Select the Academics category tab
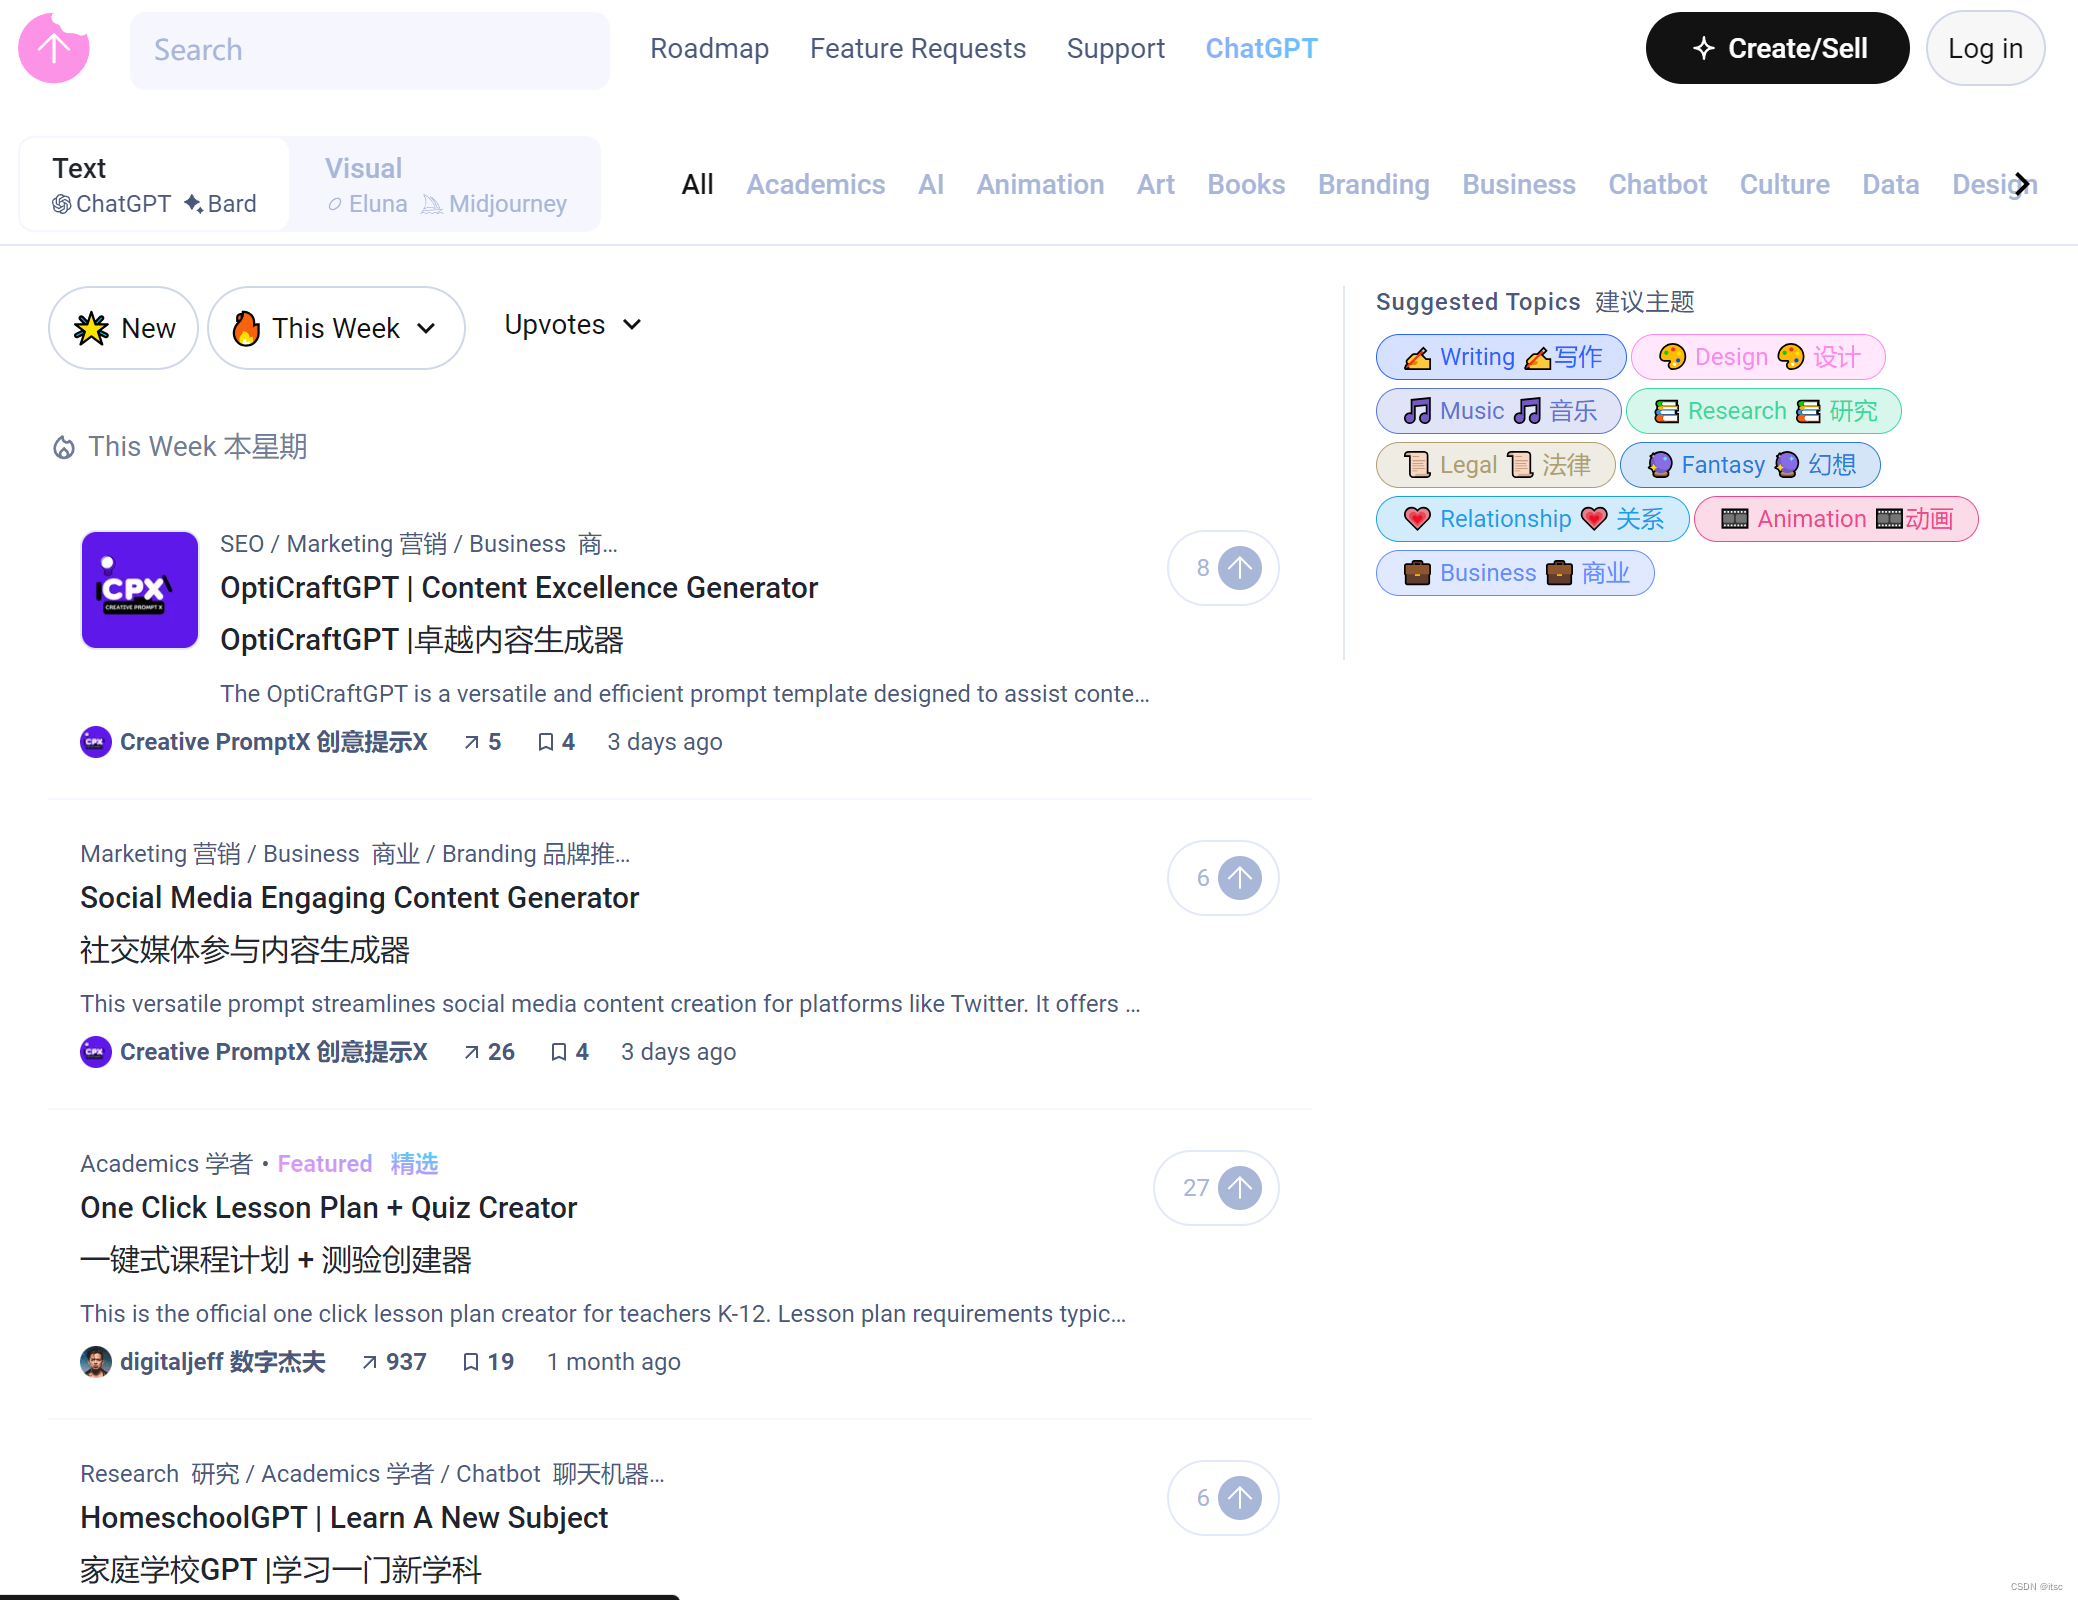This screenshot has width=2078, height=1600. click(x=815, y=185)
